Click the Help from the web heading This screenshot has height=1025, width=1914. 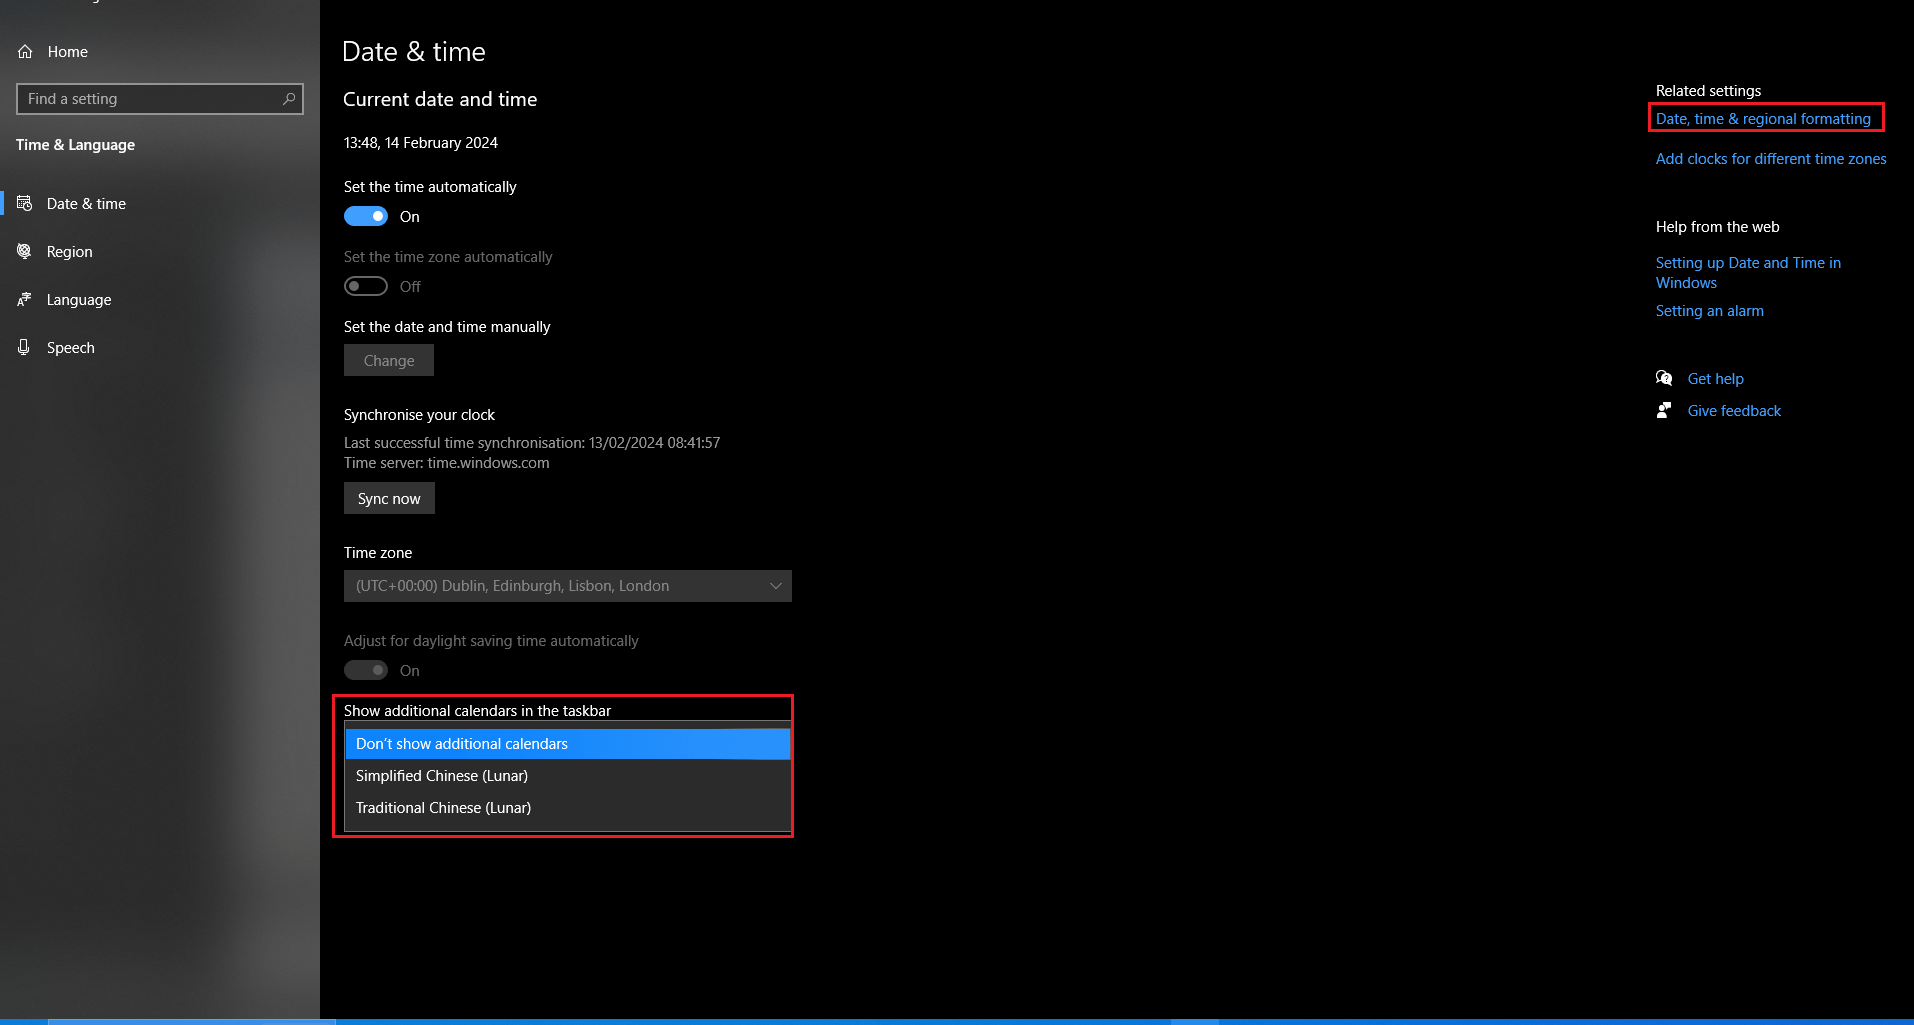coord(1717,226)
